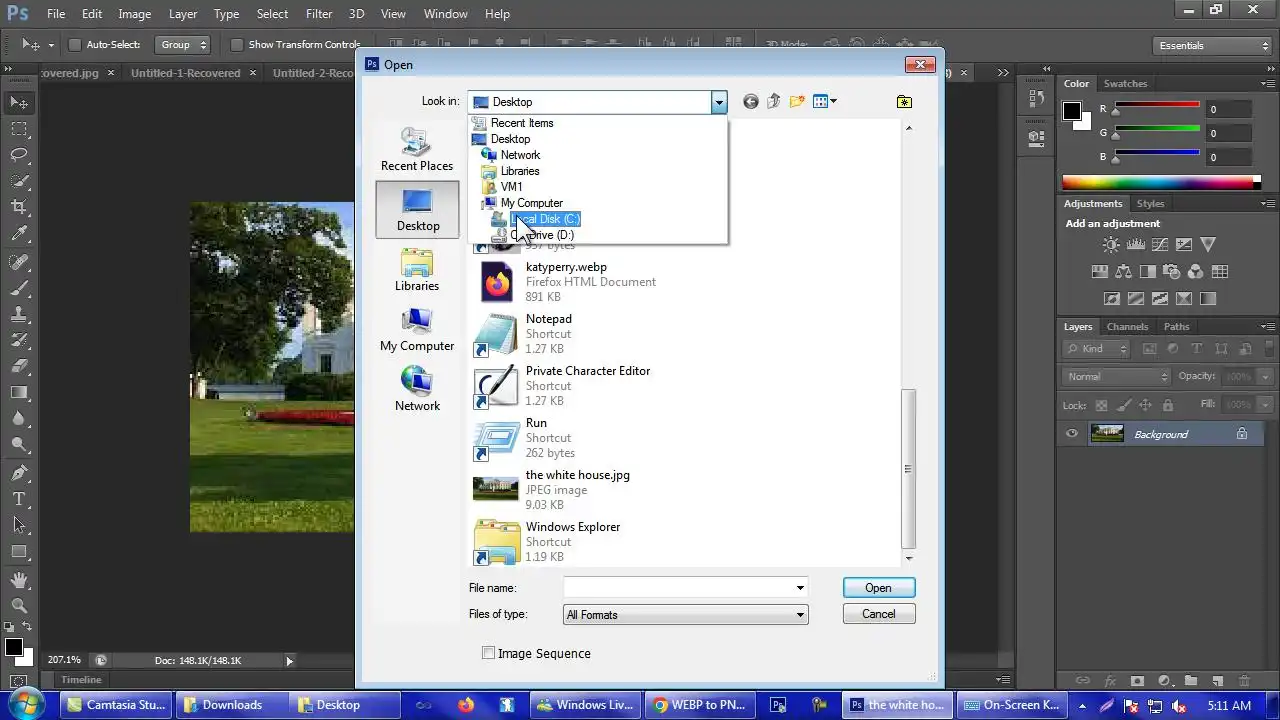Add a Color Balance adjustment
Screen dimensions: 1280x720
point(1123,272)
